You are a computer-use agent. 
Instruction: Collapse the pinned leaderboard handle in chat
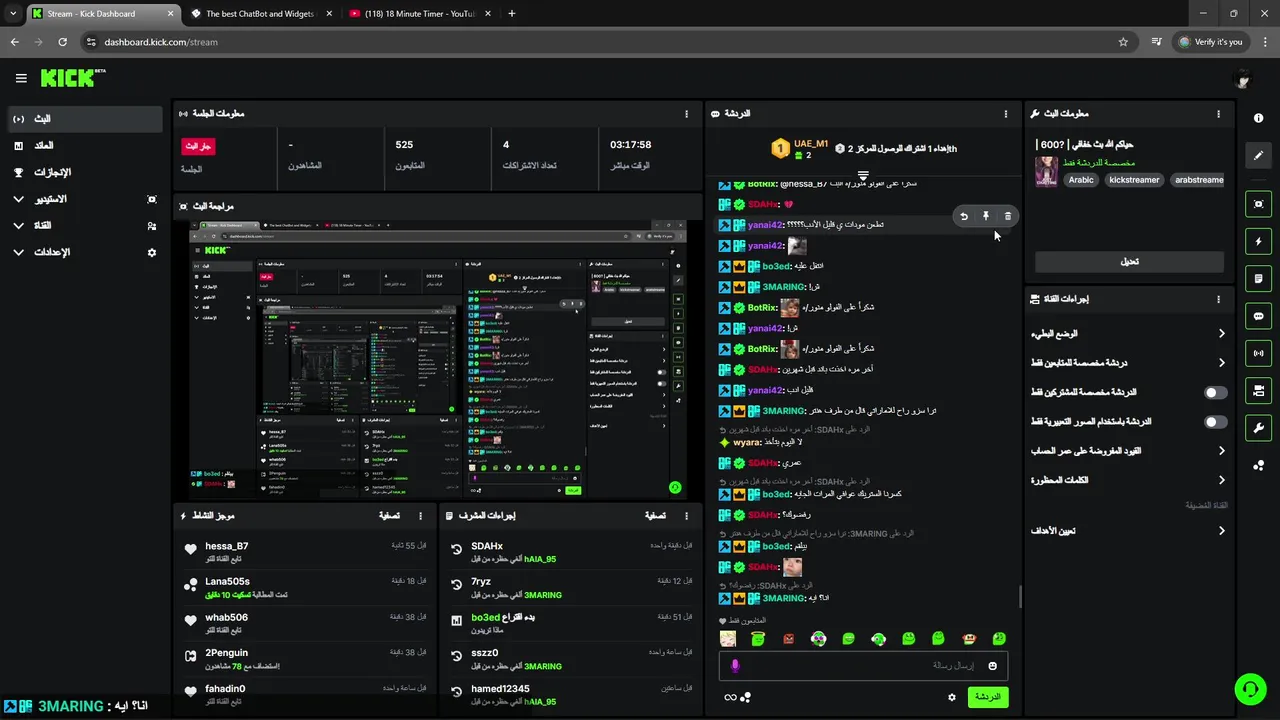pos(863,176)
